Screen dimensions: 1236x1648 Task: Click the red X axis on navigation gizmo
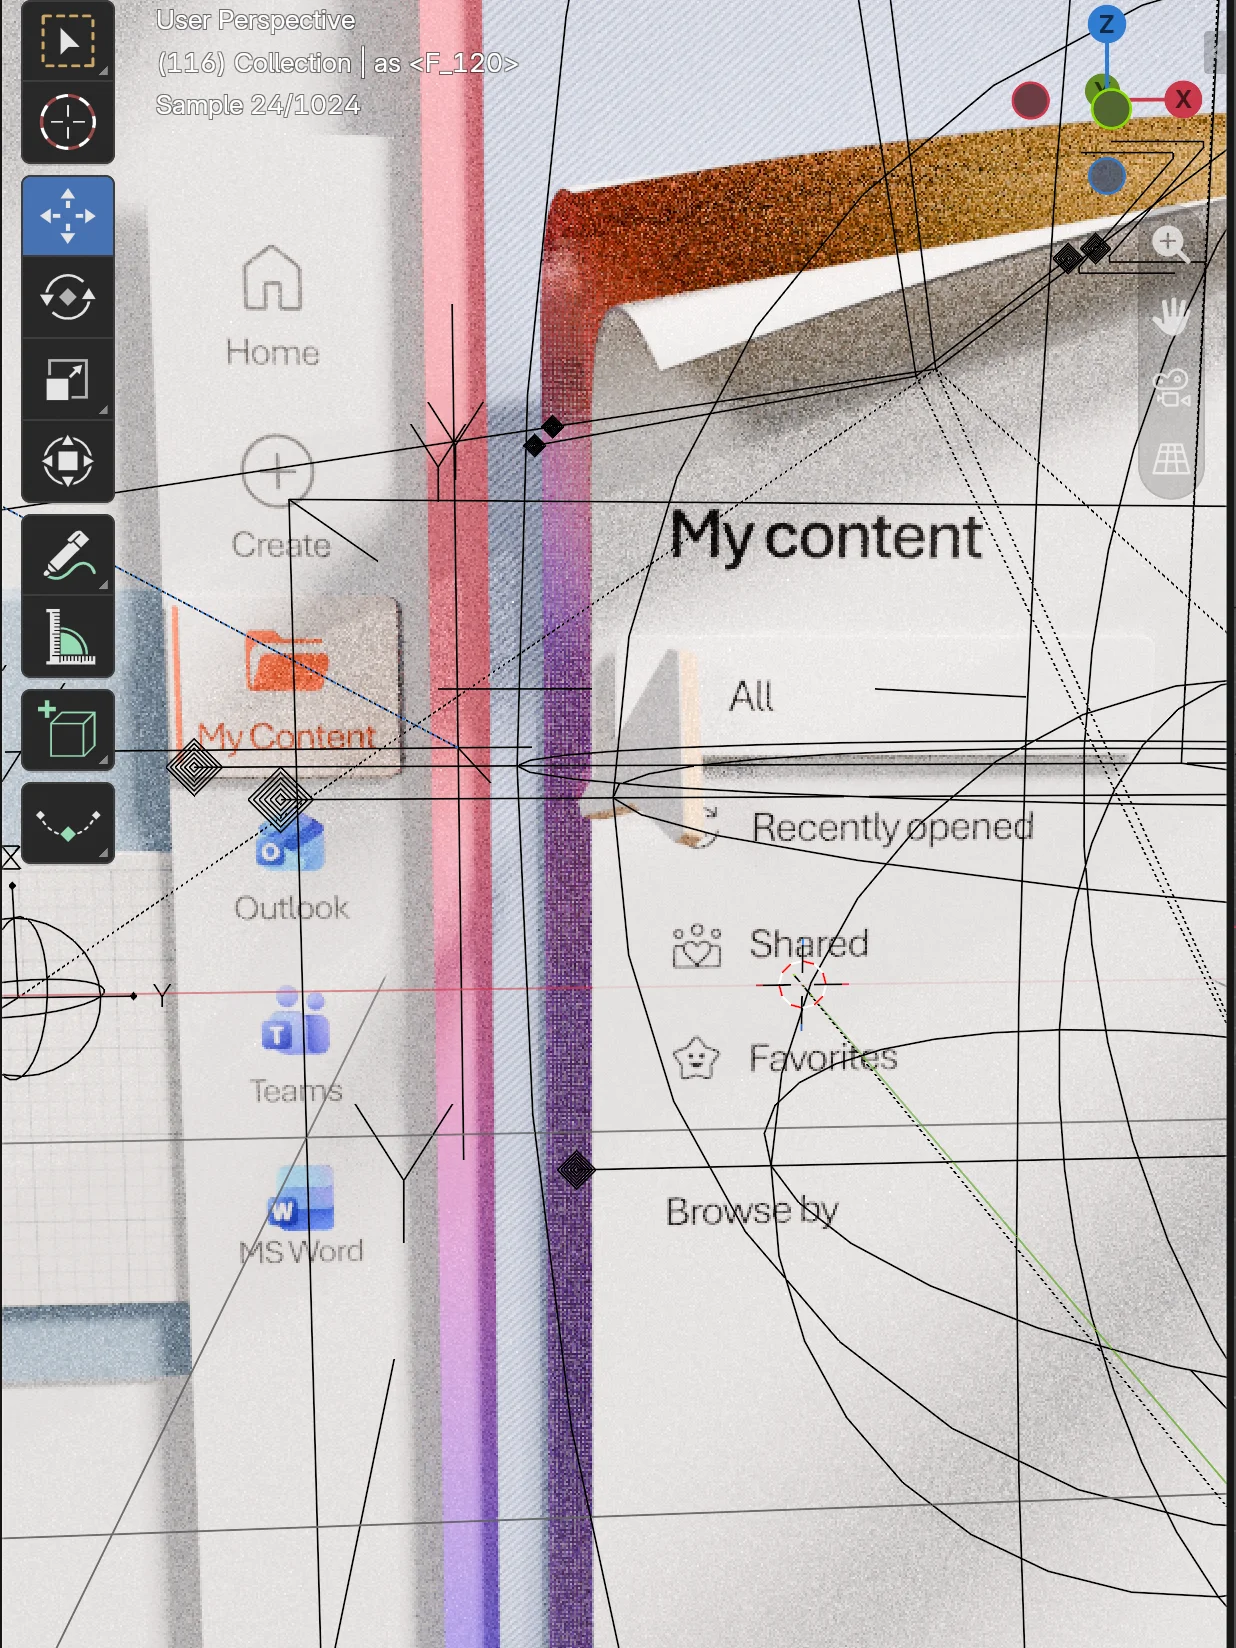click(1183, 99)
